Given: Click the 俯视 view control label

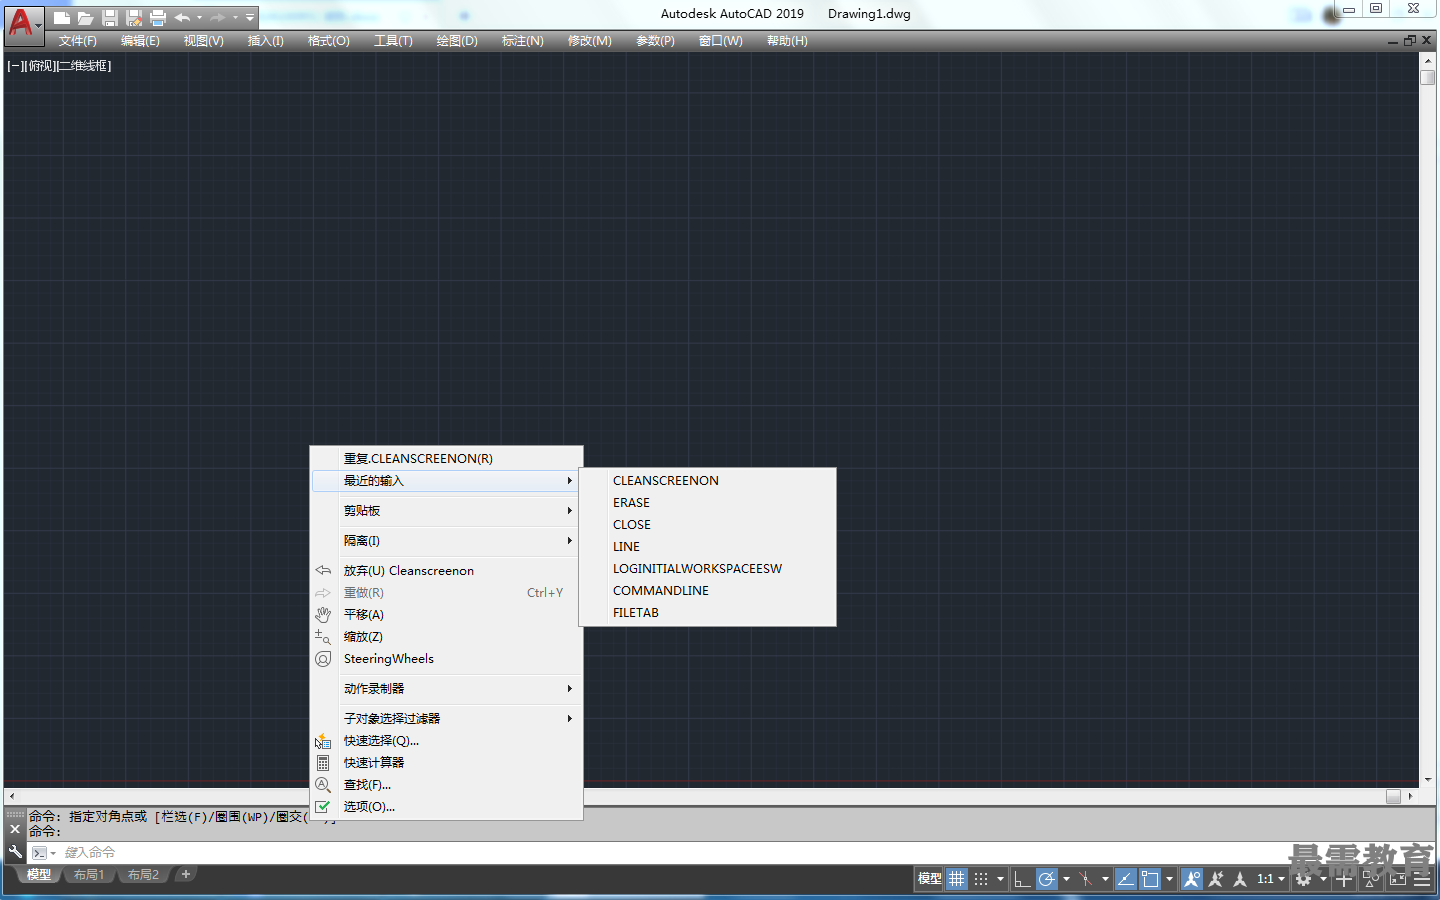Looking at the screenshot, I should [x=40, y=66].
